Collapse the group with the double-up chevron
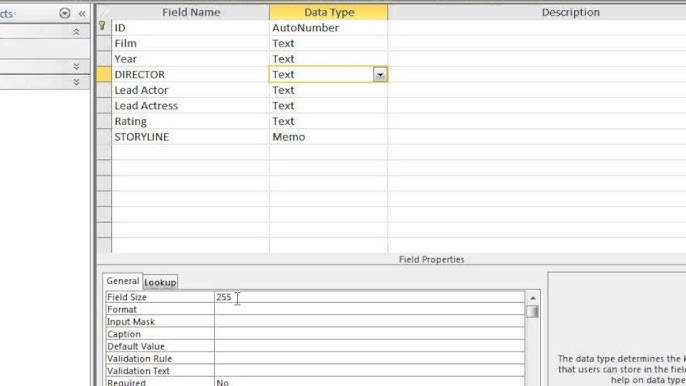The image size is (686, 386). click(x=76, y=32)
